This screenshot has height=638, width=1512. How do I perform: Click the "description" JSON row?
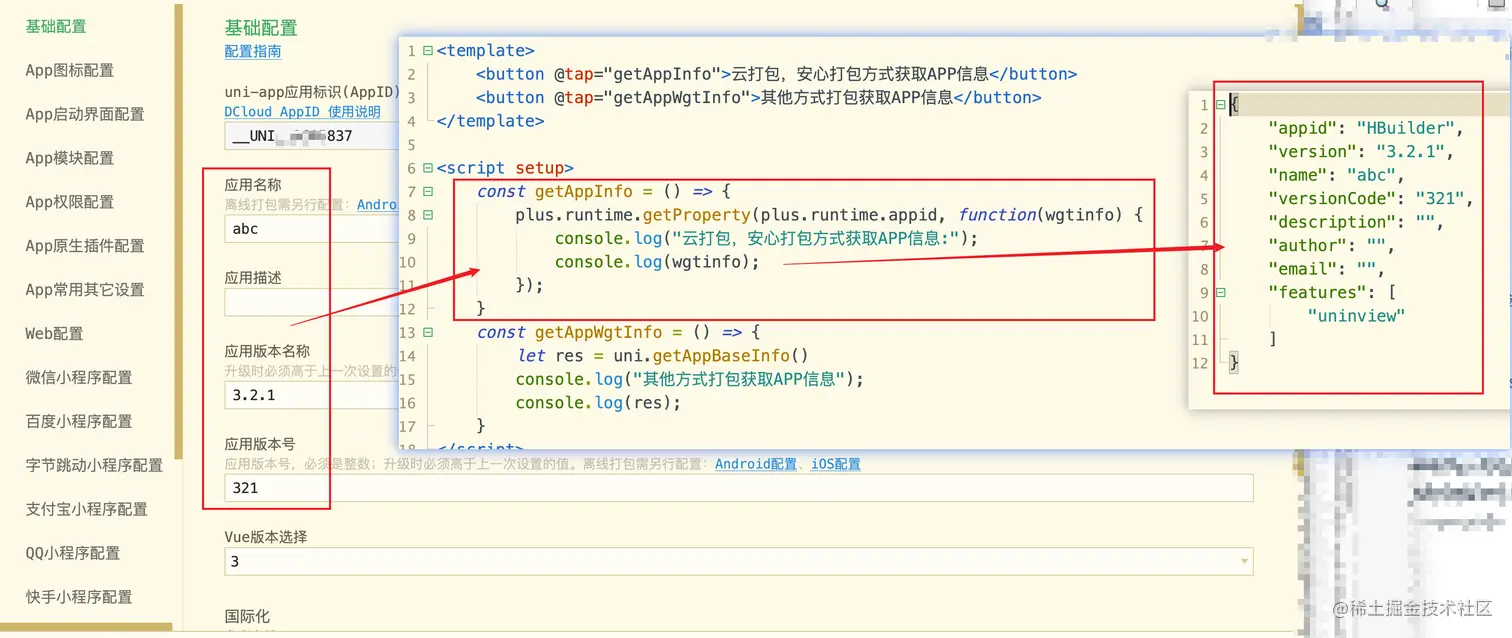(x=1356, y=222)
